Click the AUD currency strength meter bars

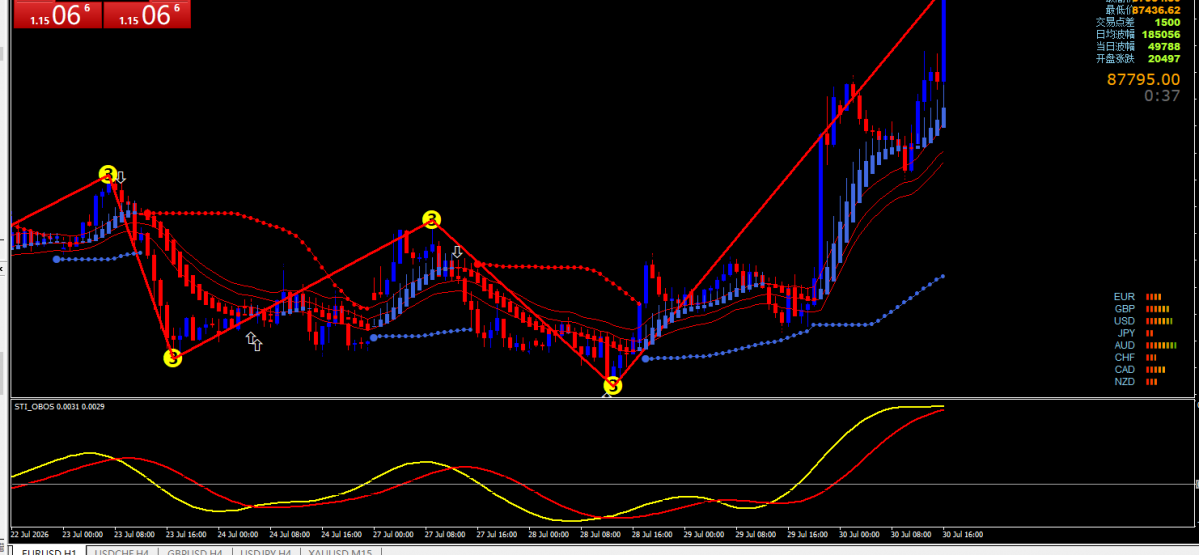[x=1161, y=346]
